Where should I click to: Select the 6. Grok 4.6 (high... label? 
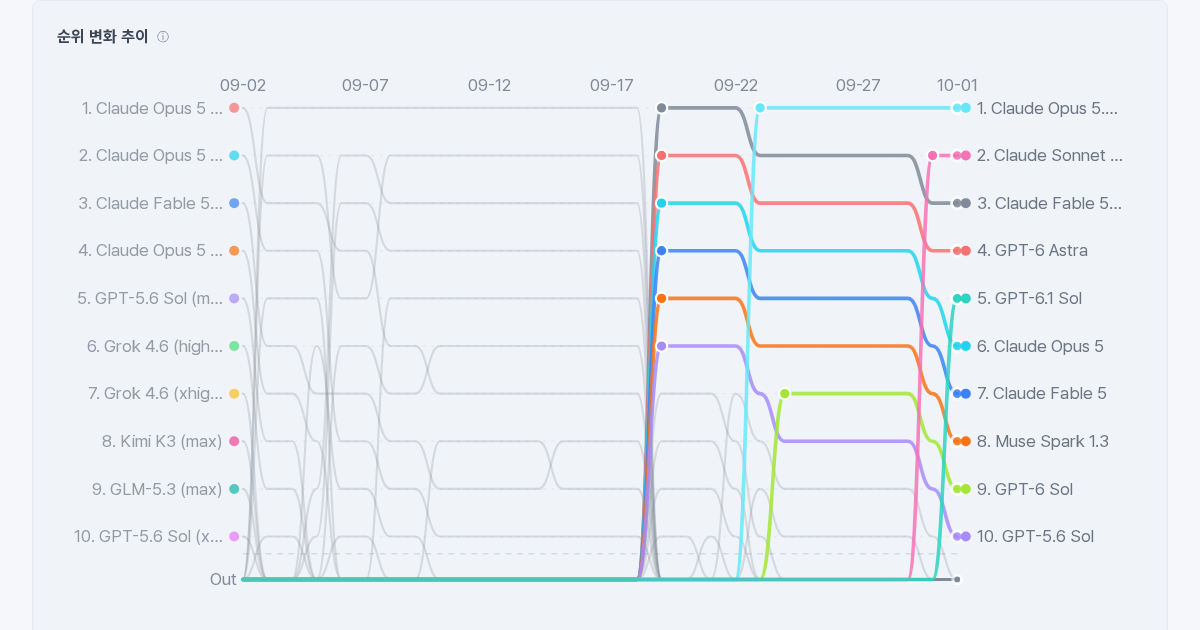(x=155, y=346)
